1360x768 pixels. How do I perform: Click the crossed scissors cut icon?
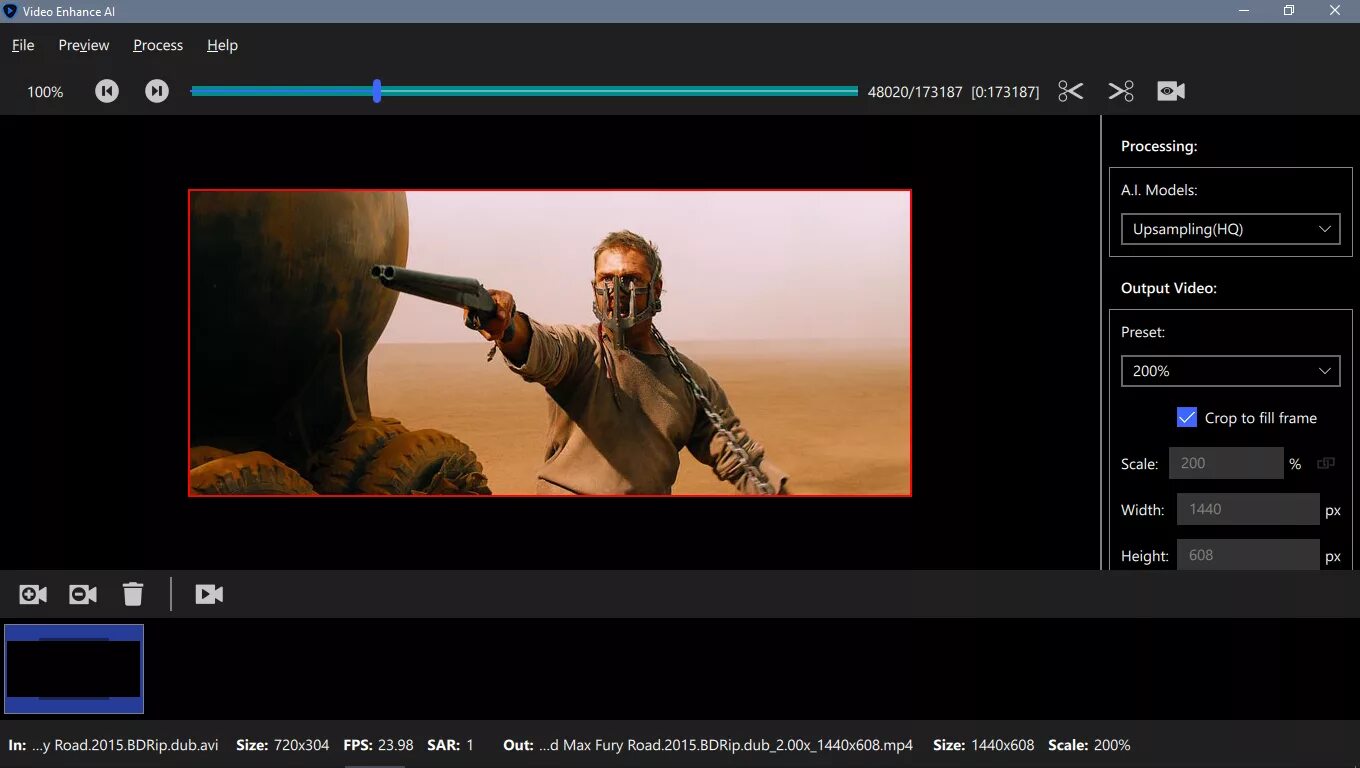click(1121, 91)
